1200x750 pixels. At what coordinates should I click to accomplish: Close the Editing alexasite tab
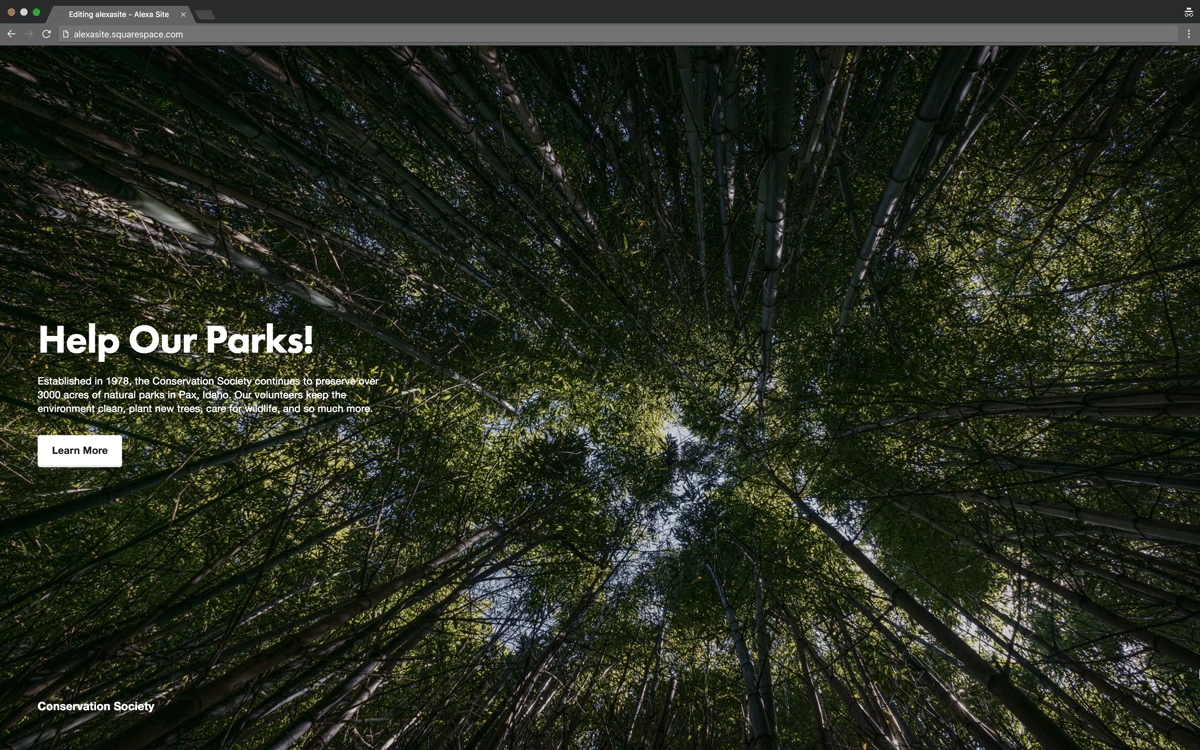point(183,15)
